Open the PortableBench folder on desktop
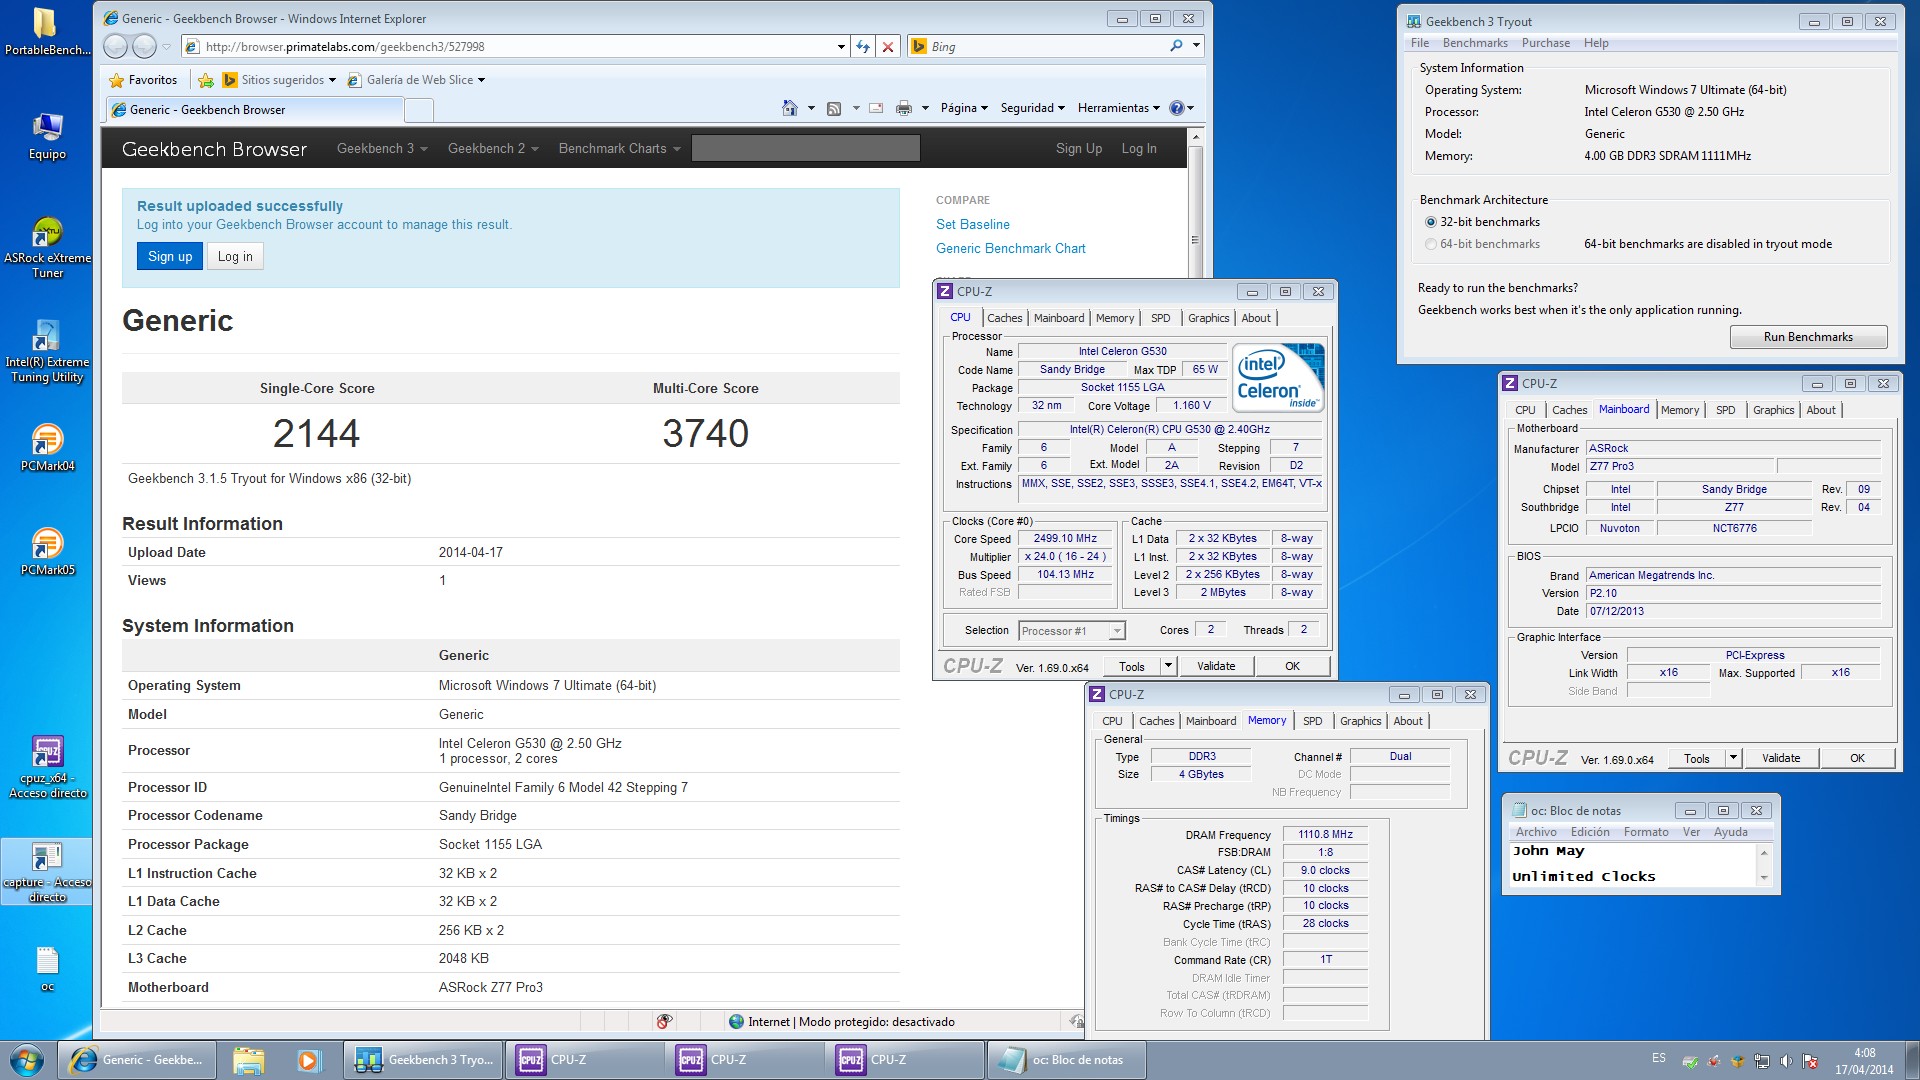 click(46, 31)
